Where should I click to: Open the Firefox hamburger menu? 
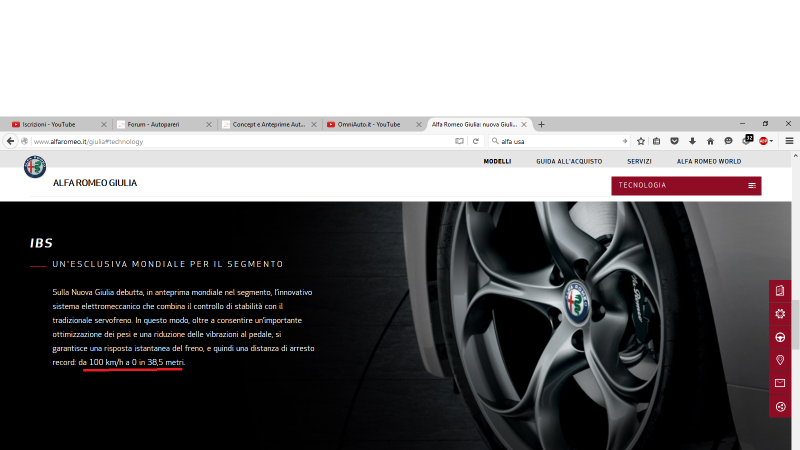(789, 141)
